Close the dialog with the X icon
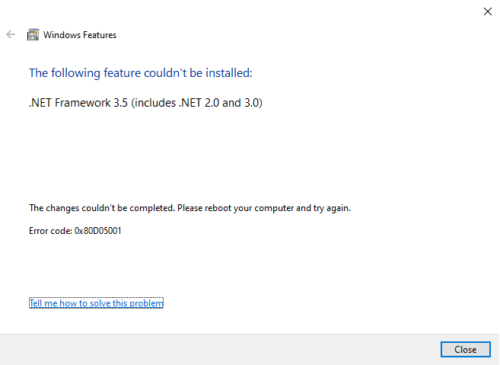The image size is (500, 365). coord(488,11)
